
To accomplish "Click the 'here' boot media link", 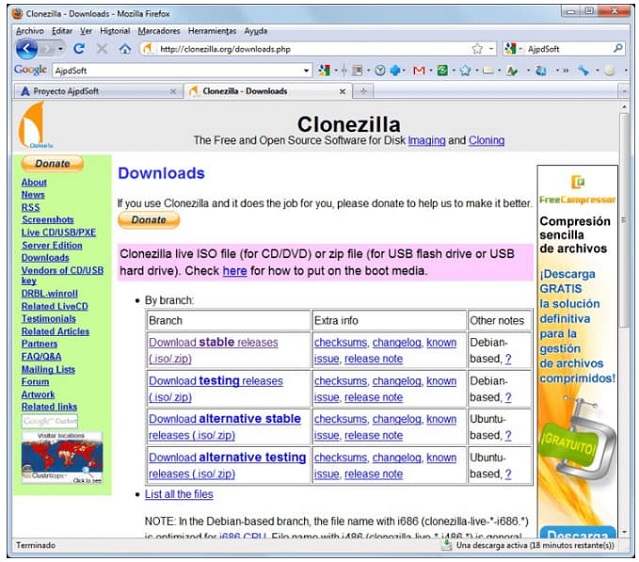I will pos(235,271).
